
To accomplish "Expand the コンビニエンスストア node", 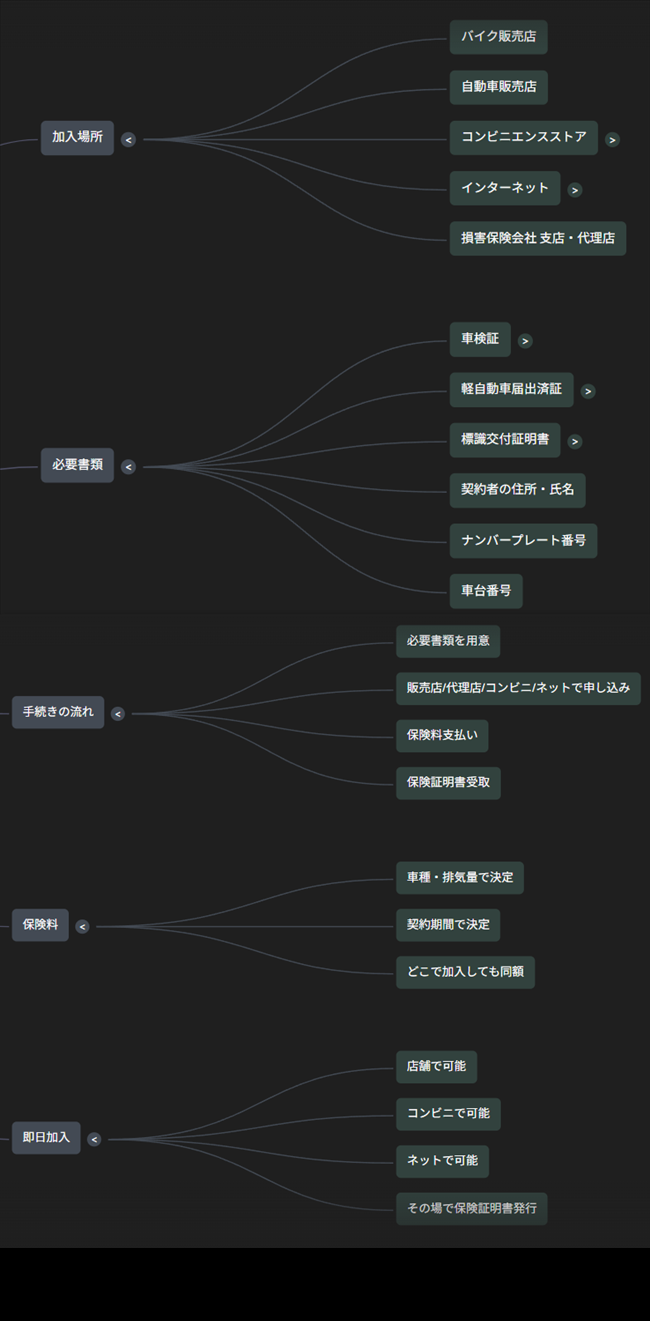I will coord(612,140).
